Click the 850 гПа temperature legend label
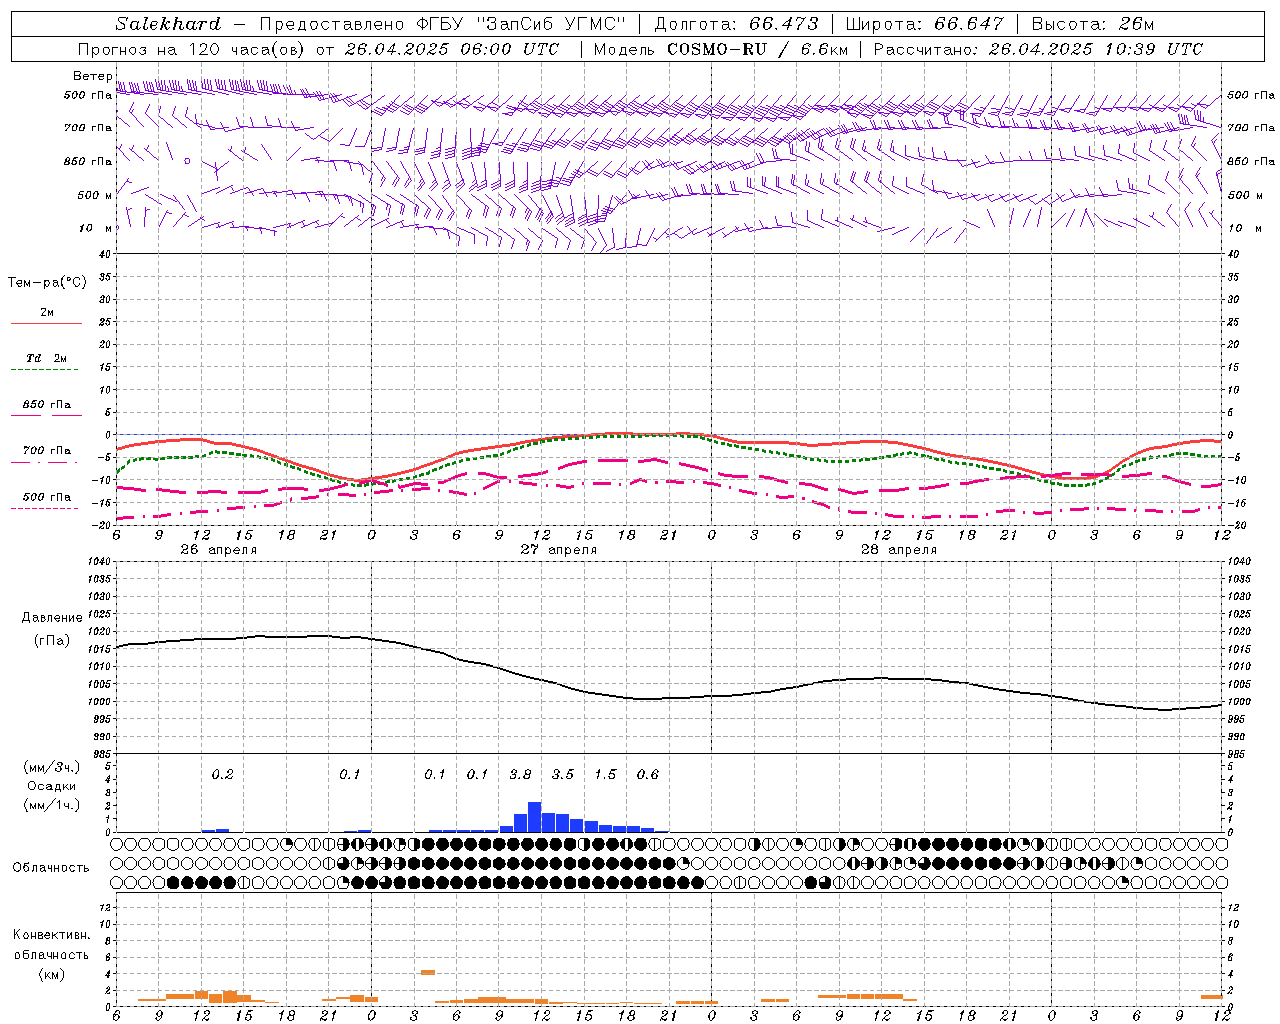 click(x=47, y=405)
